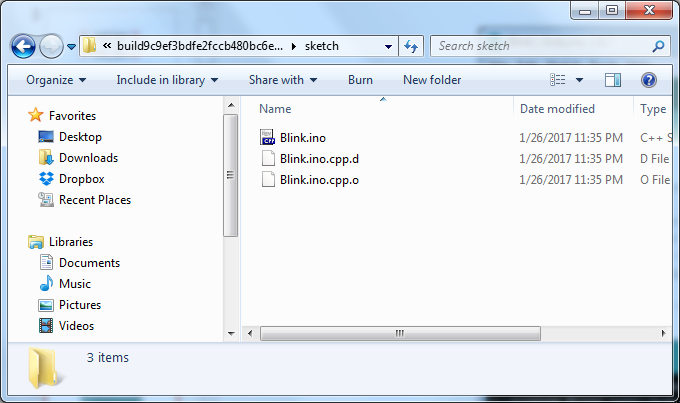This screenshot has height=403, width=680.
Task: Click the date of Blink.ino
Action: click(571, 138)
